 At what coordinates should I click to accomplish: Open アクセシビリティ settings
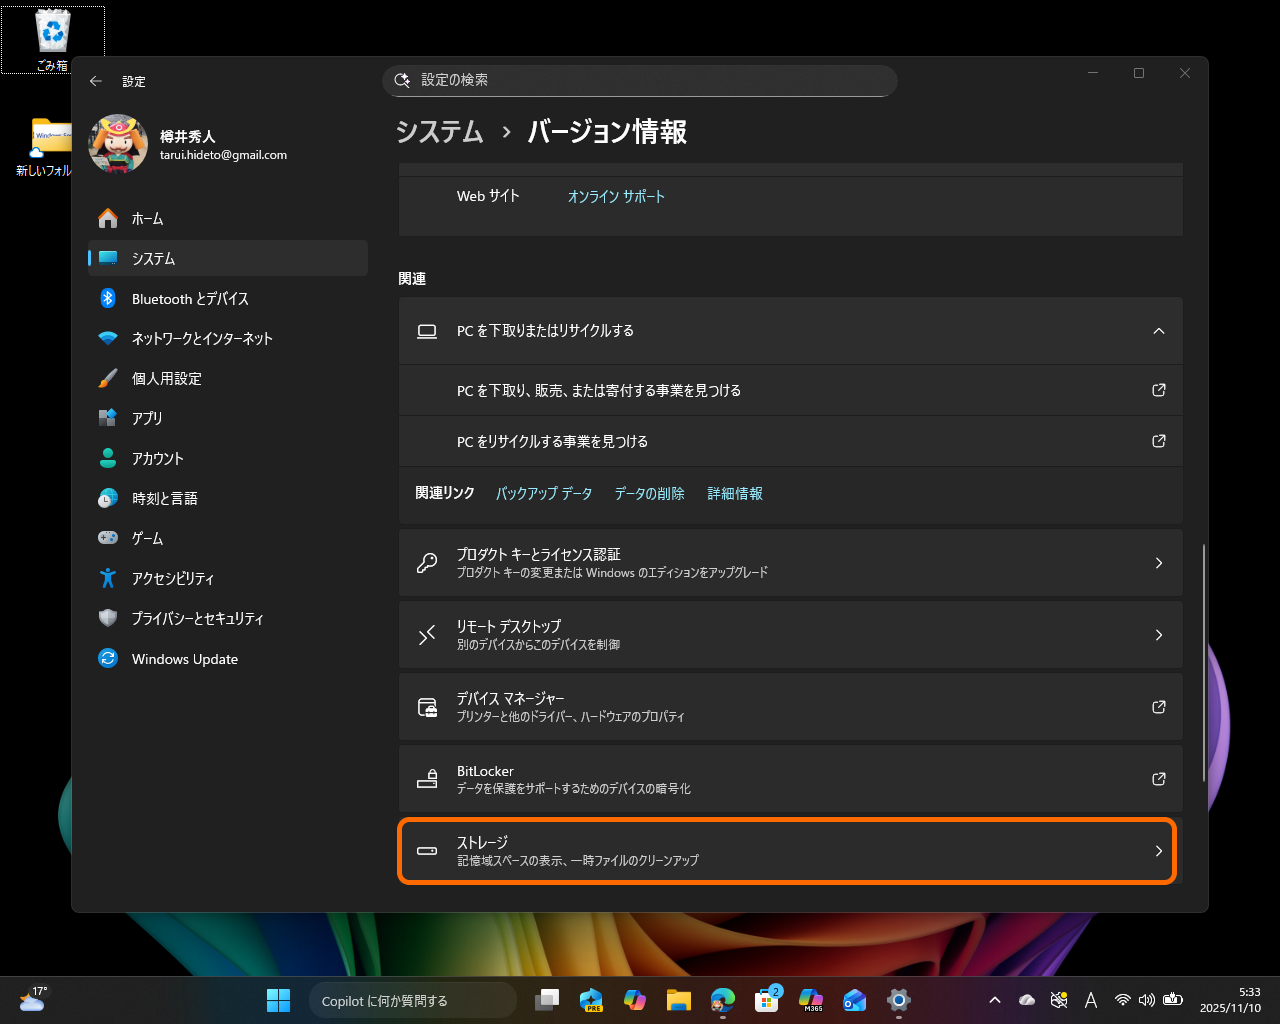tap(228, 578)
